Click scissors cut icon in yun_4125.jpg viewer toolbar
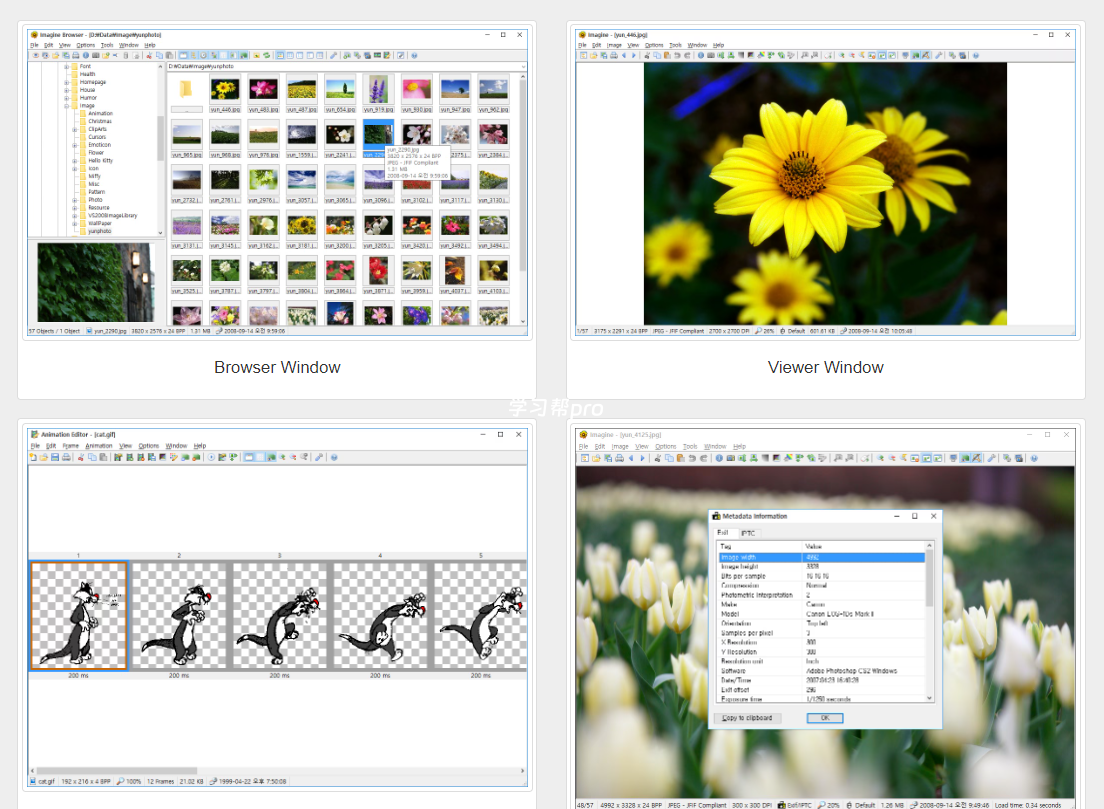This screenshot has height=809, width=1104. (x=658, y=458)
